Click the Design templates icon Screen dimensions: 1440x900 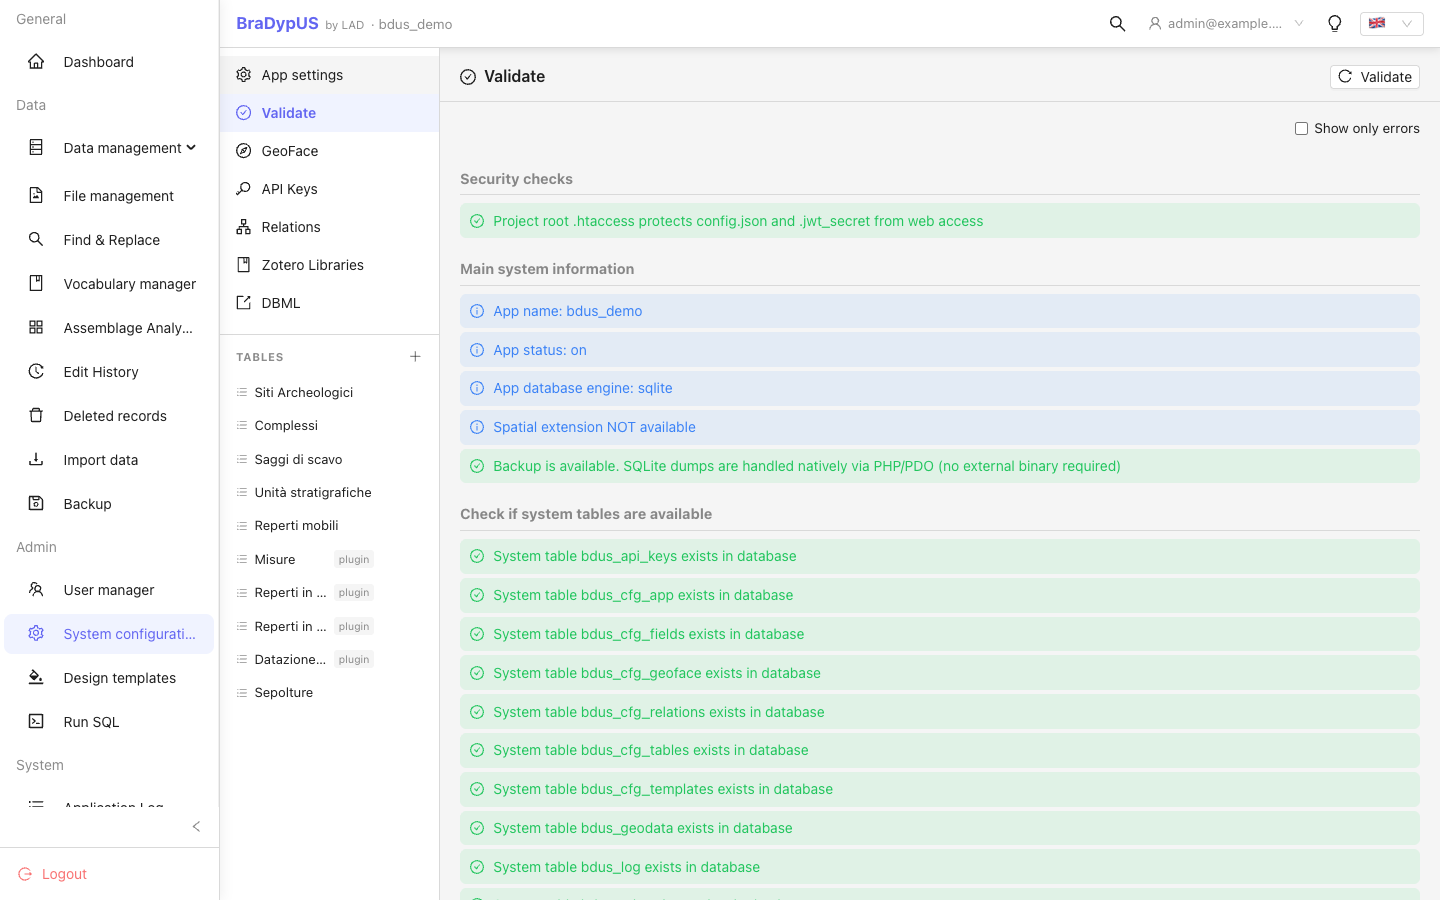pyautogui.click(x=36, y=678)
